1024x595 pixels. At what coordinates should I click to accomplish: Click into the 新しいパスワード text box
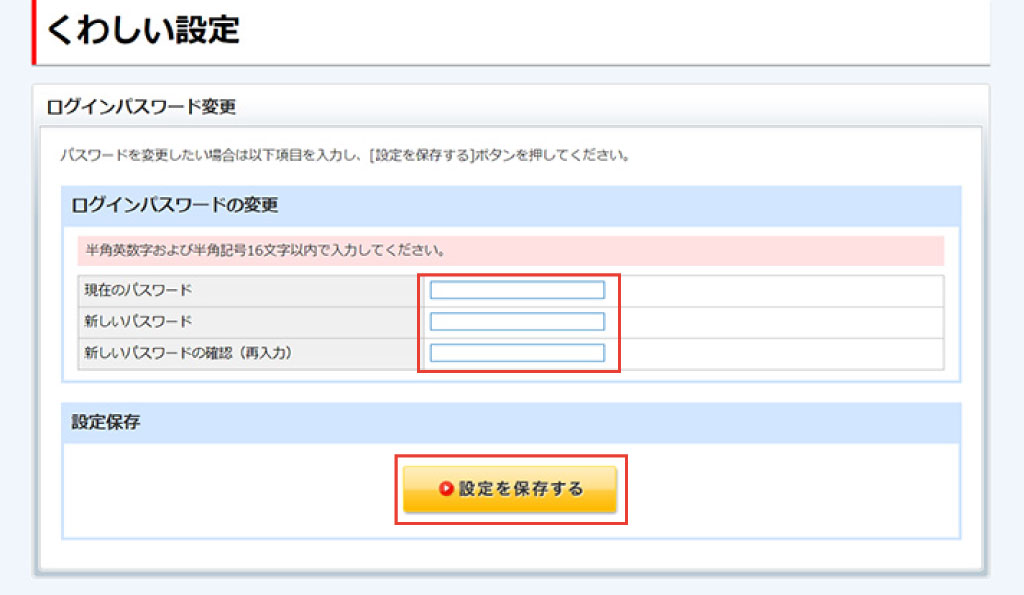click(517, 321)
